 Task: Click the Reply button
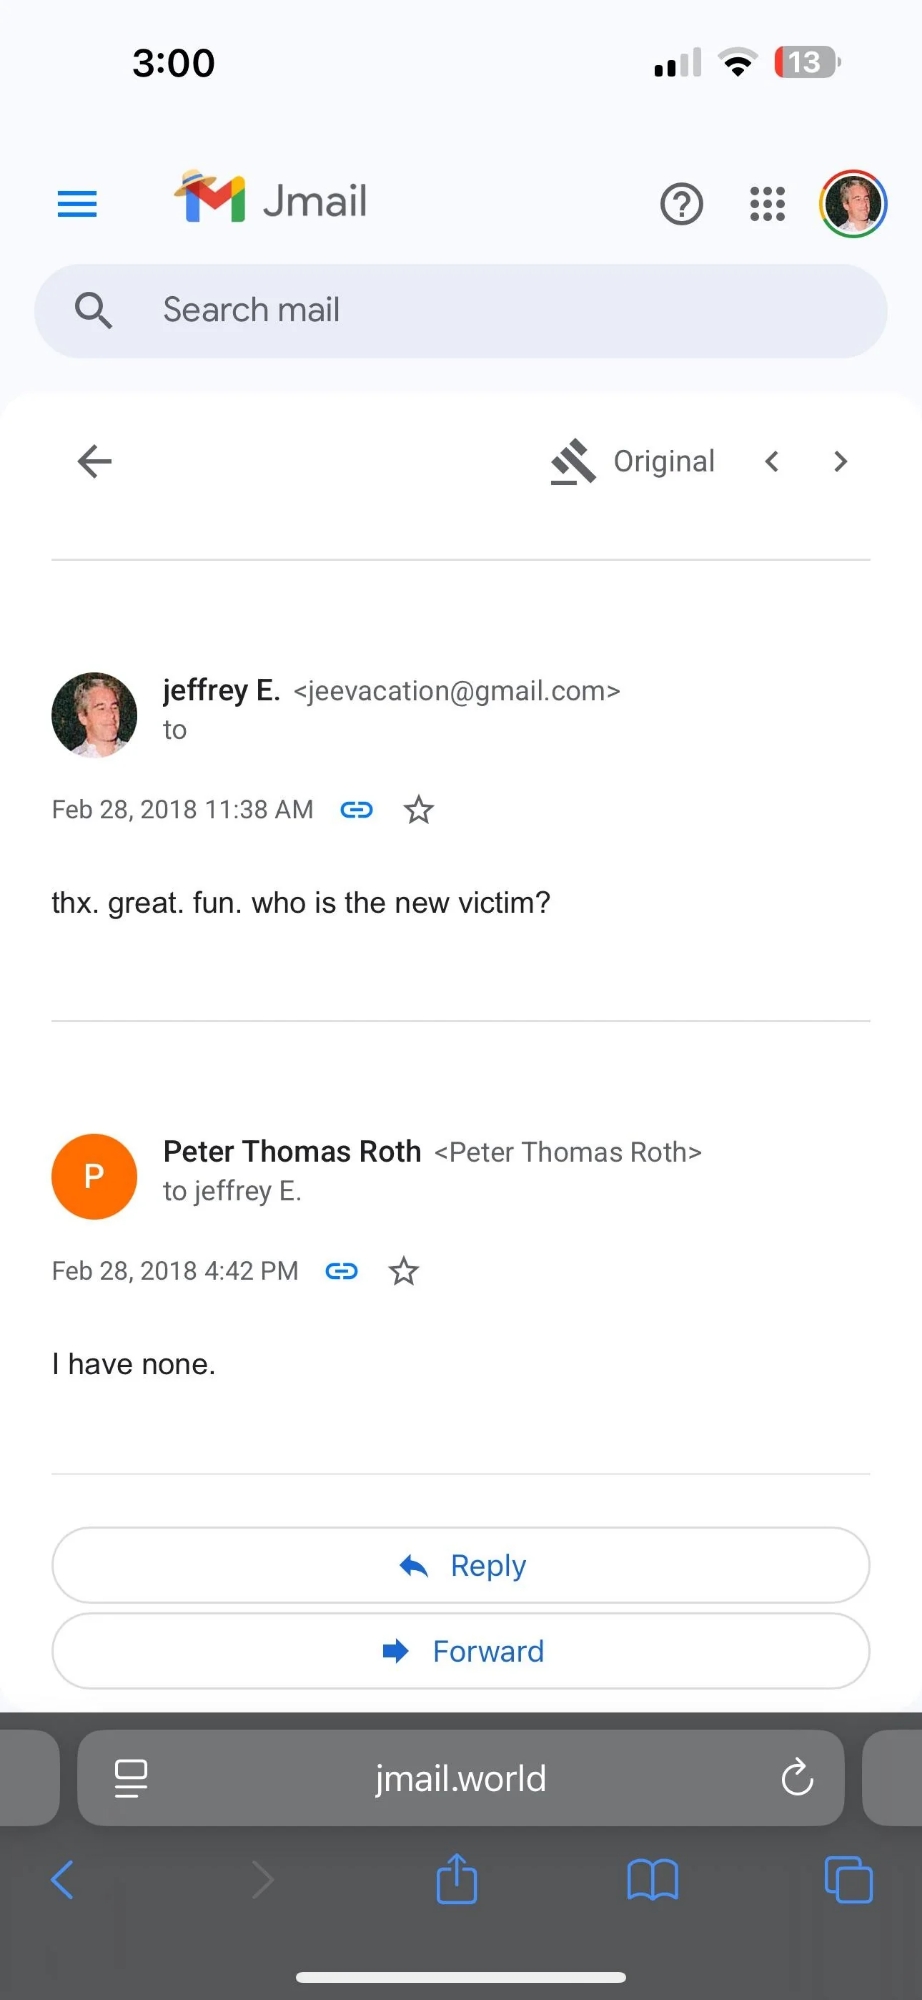click(461, 1565)
